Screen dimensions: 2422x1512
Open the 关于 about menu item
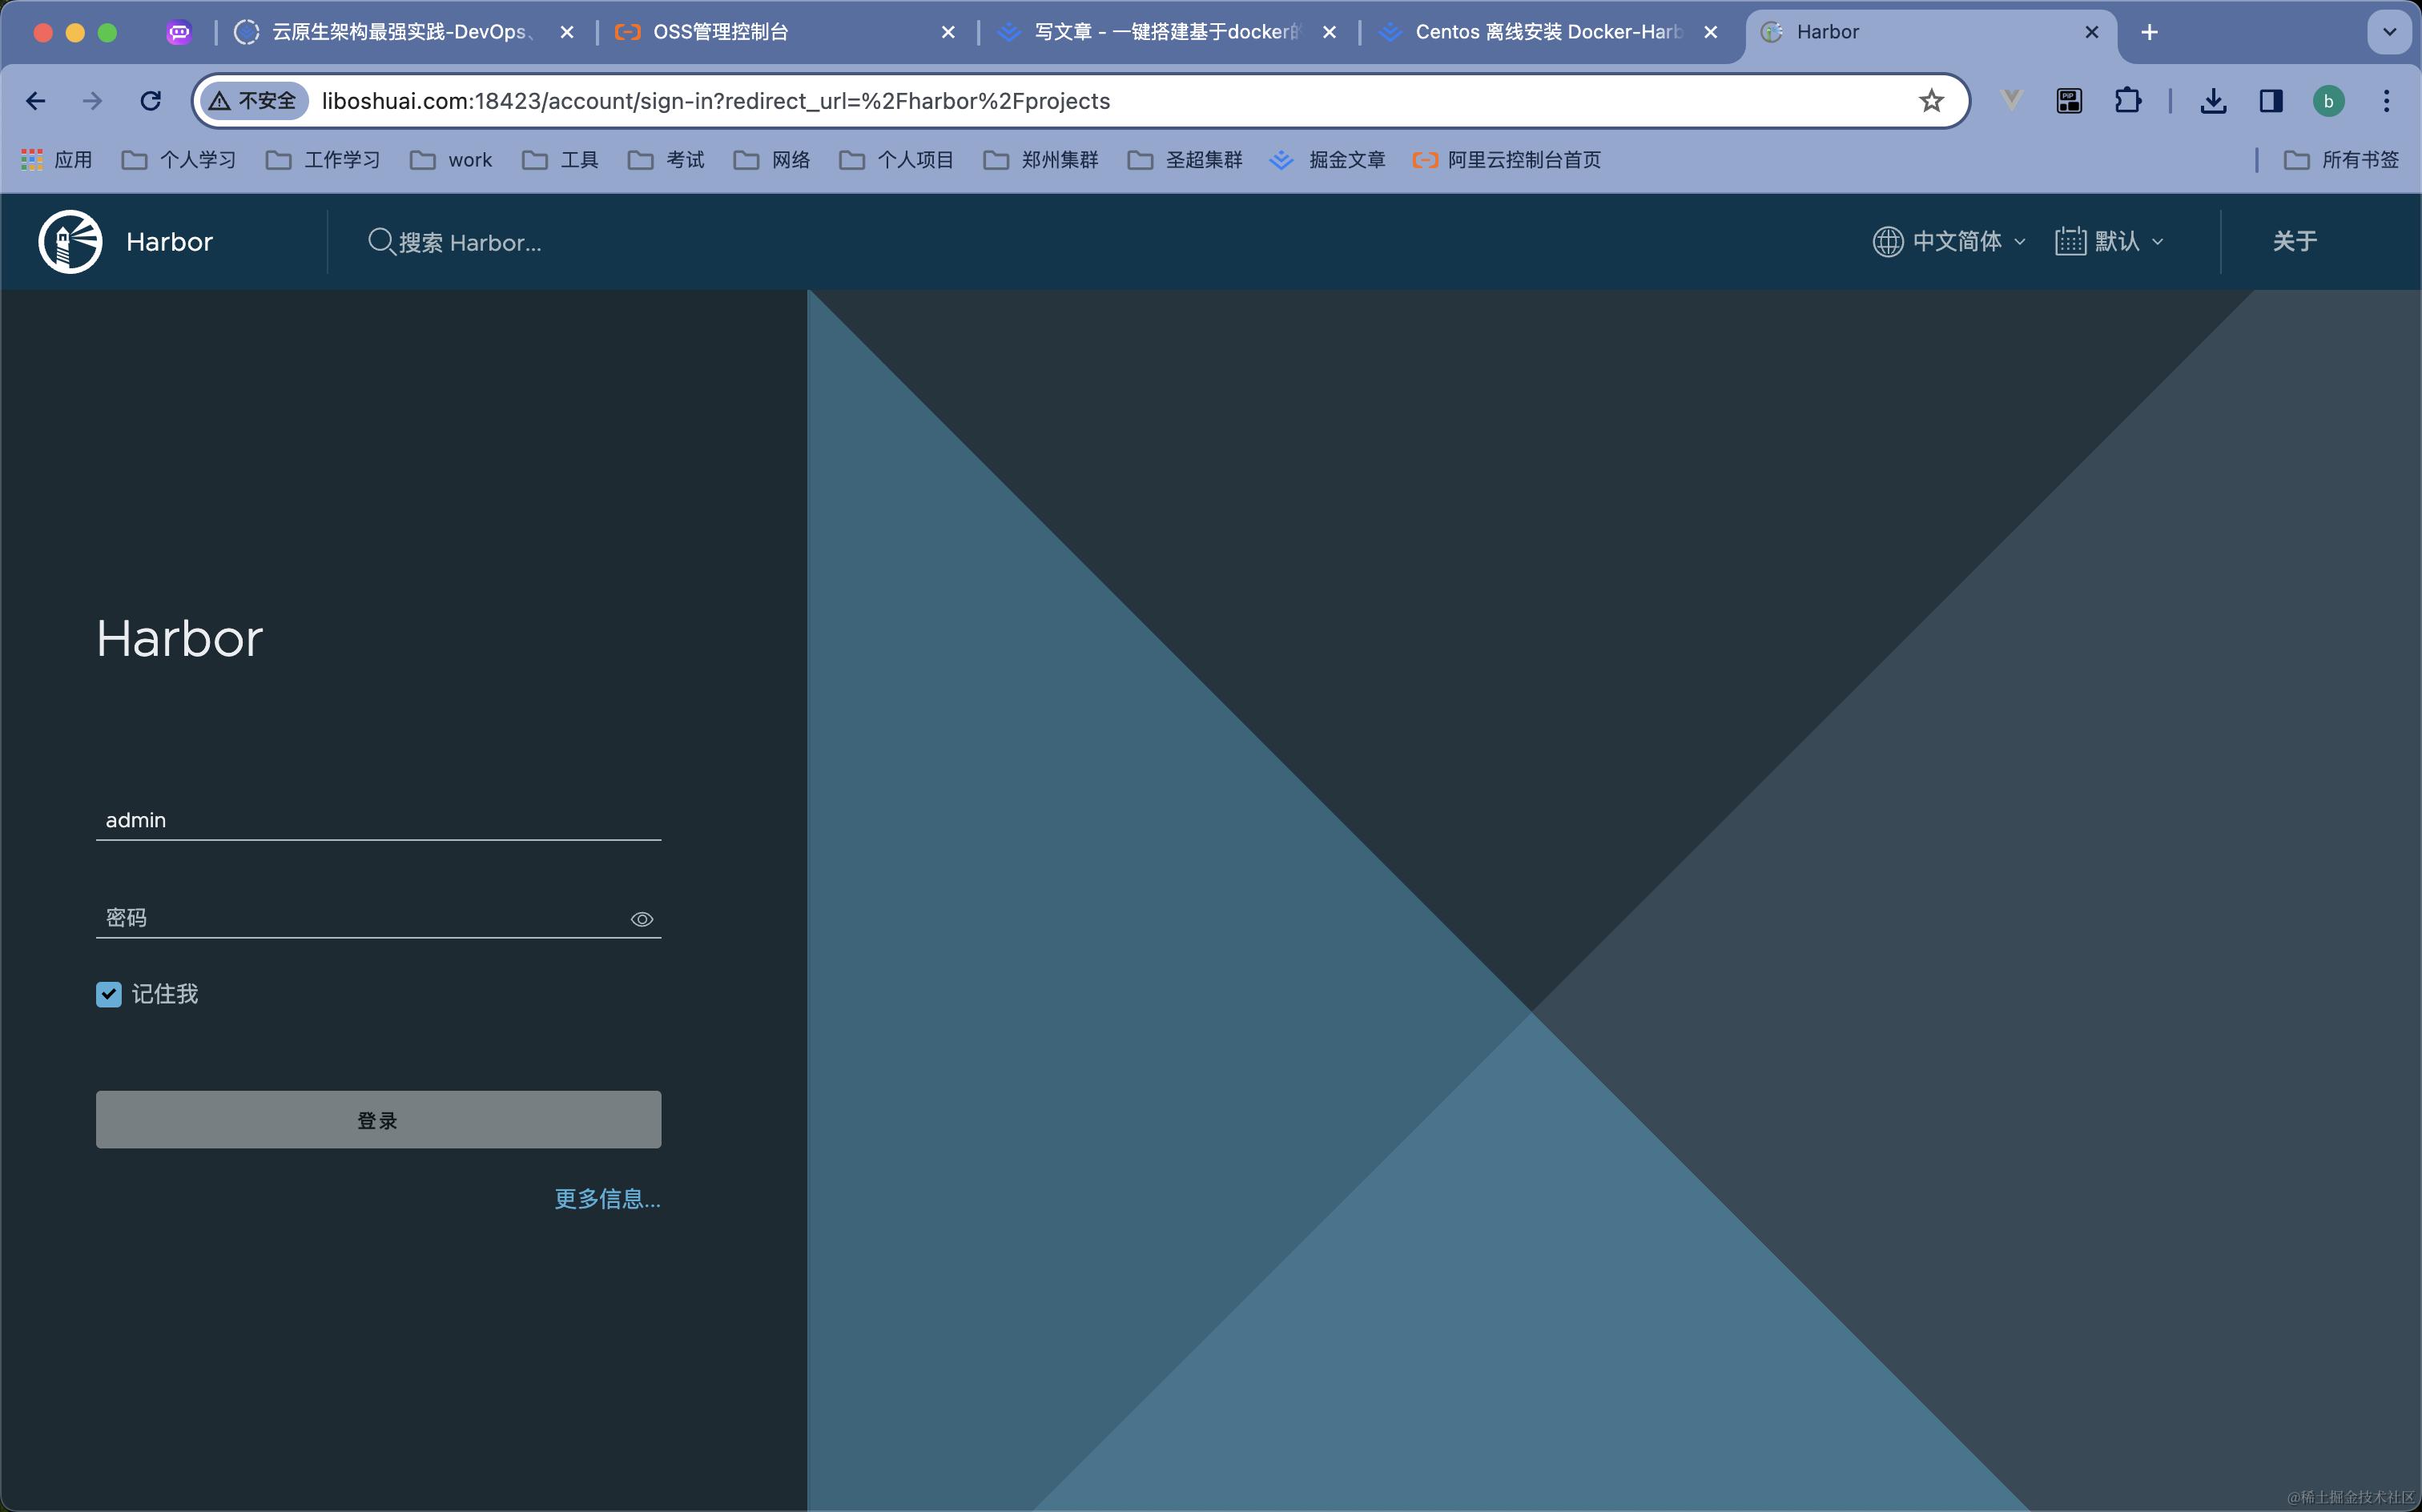(2294, 241)
